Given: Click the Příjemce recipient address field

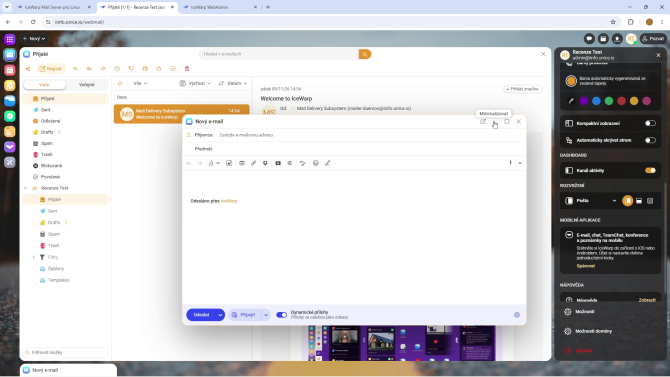Looking at the screenshot, I should [371, 135].
